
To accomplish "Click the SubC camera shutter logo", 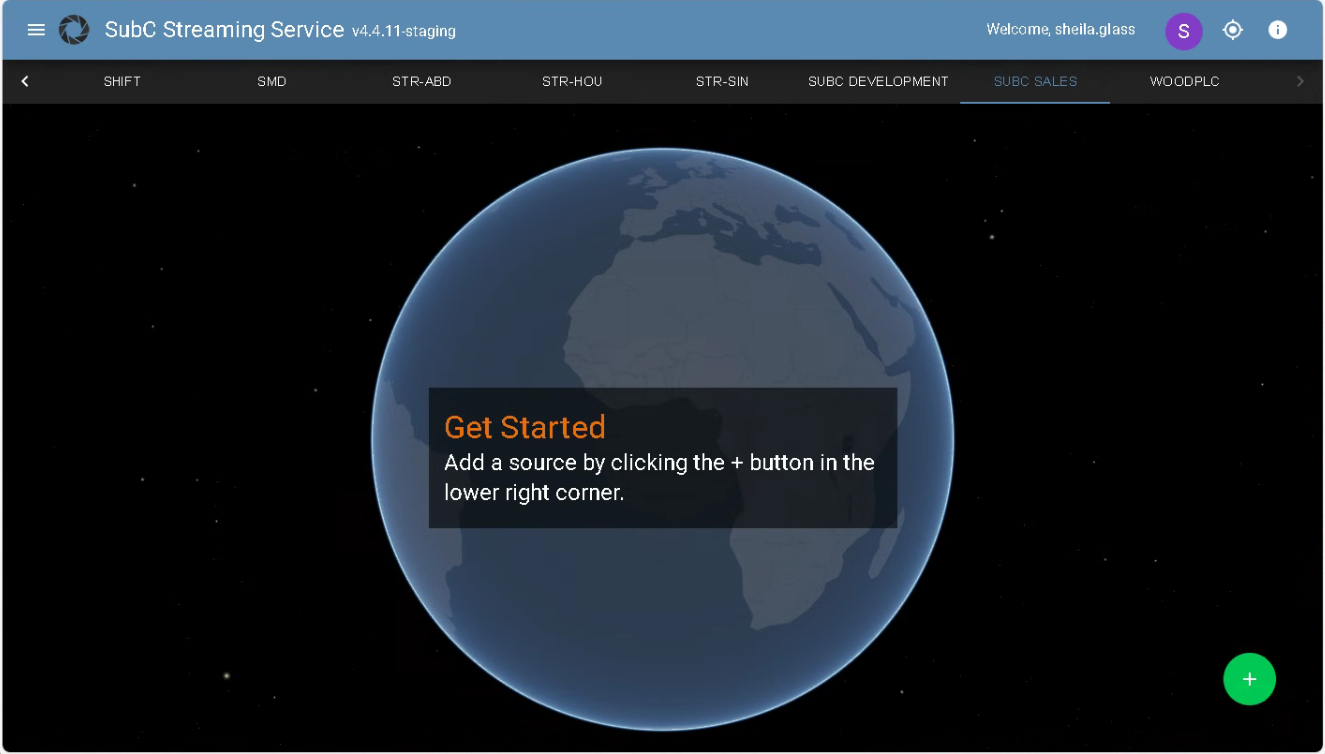I will point(74,30).
